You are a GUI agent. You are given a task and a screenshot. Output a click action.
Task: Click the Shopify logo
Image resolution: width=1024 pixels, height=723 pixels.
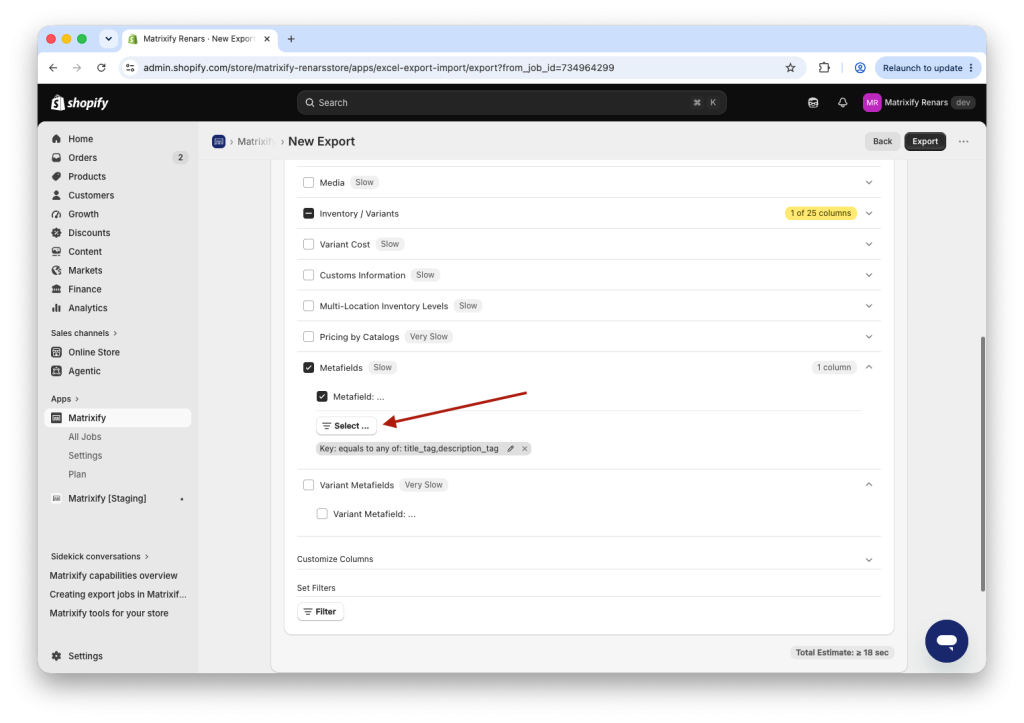tap(80, 103)
